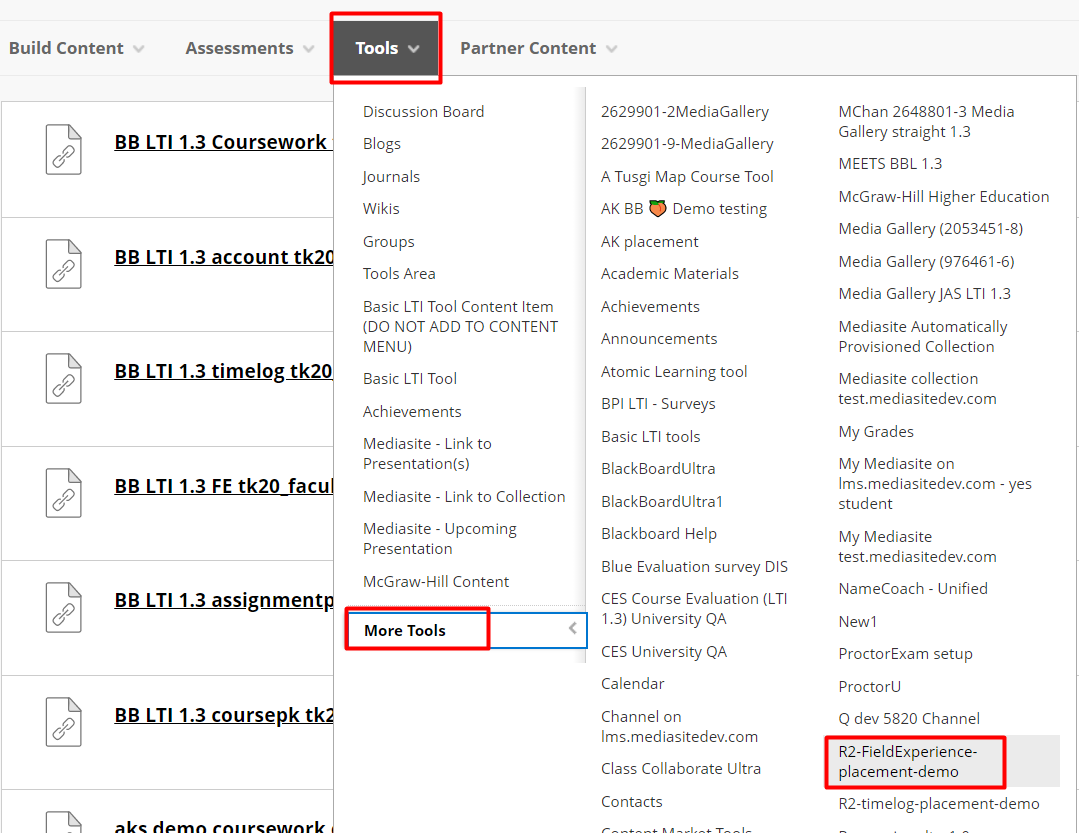Click link icon beside BB LTI 1.3 account

(63, 264)
